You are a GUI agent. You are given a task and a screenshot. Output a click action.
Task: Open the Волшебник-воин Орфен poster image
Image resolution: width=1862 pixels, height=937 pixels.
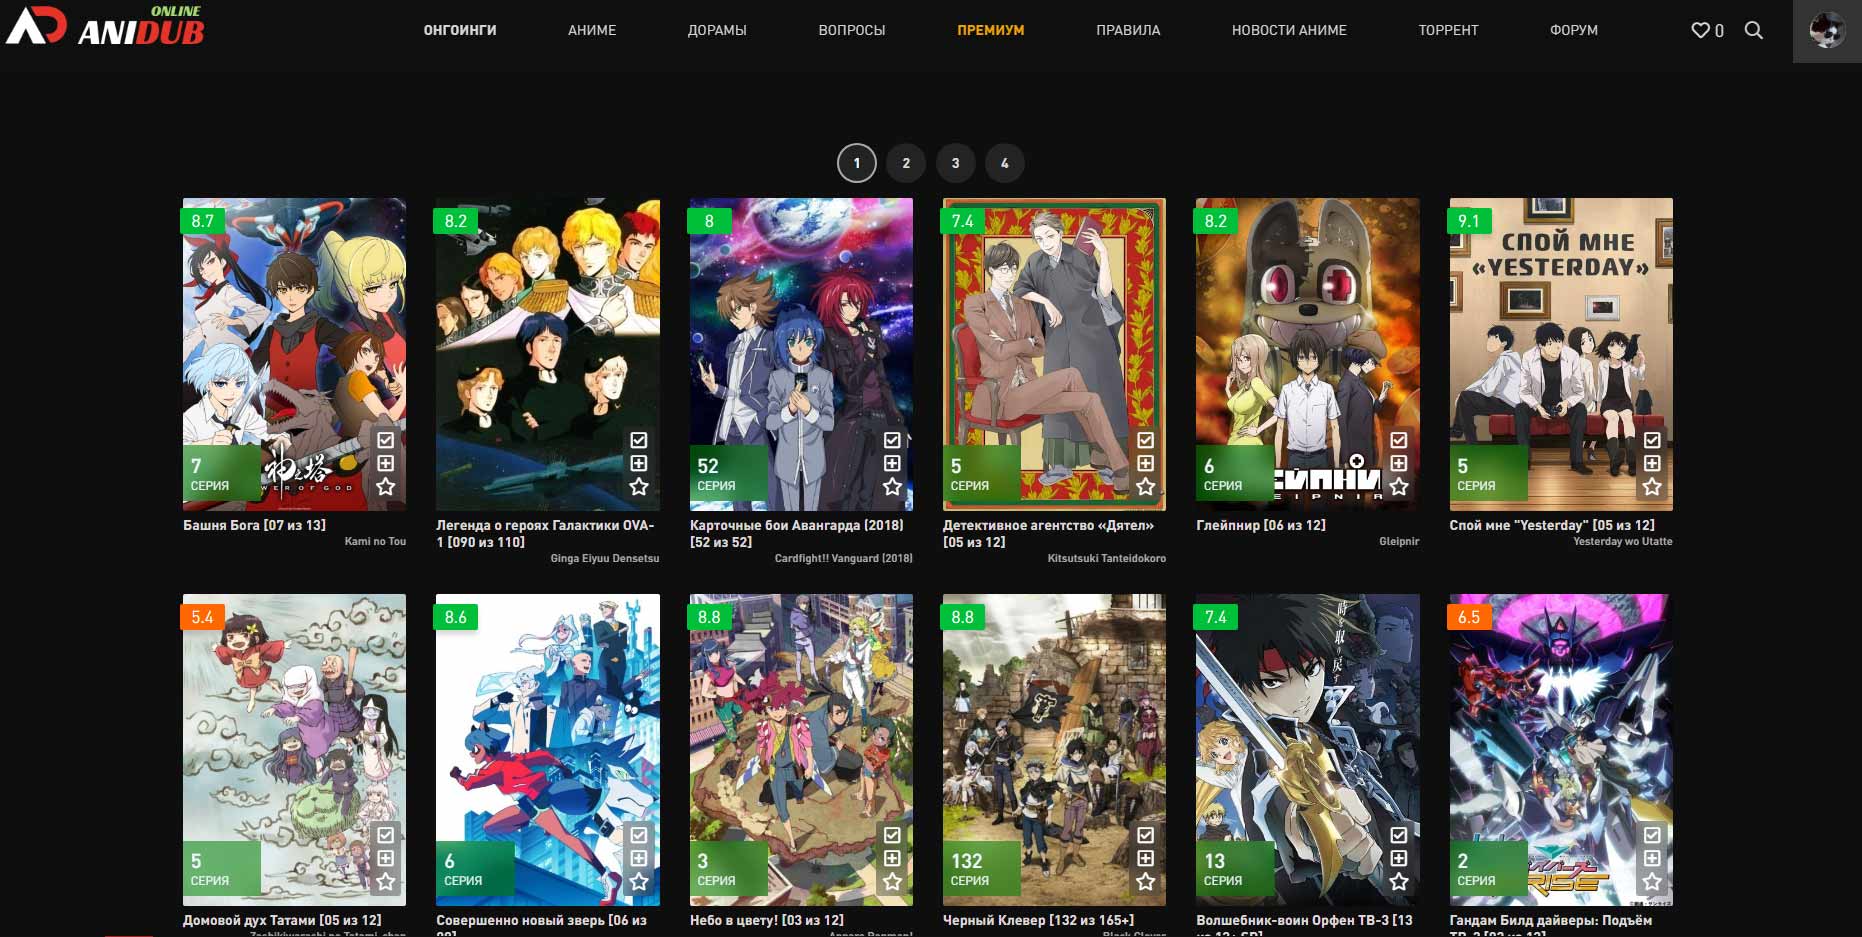pyautogui.click(x=1308, y=750)
